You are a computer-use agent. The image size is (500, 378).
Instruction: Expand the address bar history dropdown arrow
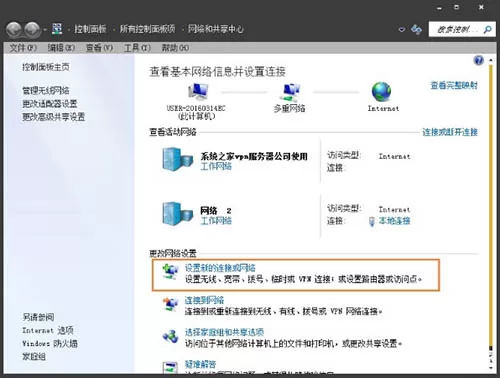click(x=402, y=30)
